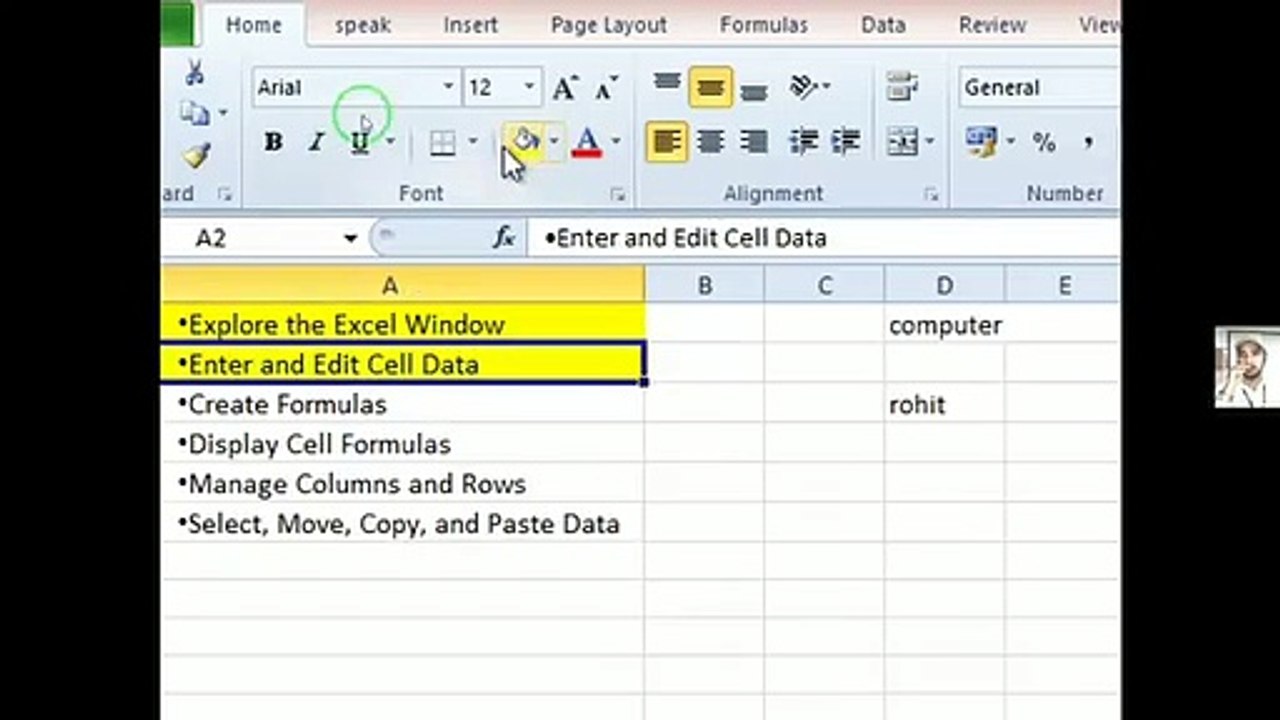Viewport: 1280px width, 720px height.
Task: Expand the Borders dropdown arrow
Action: click(x=472, y=143)
